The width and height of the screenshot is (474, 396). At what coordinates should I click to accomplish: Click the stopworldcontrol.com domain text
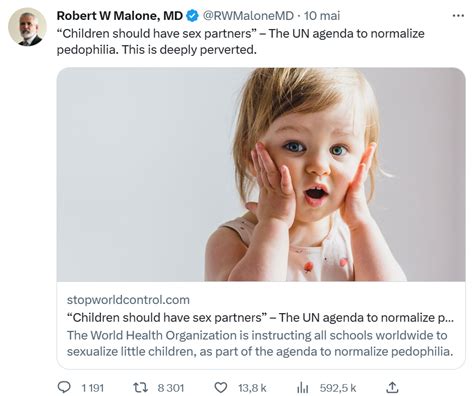pyautogui.click(x=128, y=300)
